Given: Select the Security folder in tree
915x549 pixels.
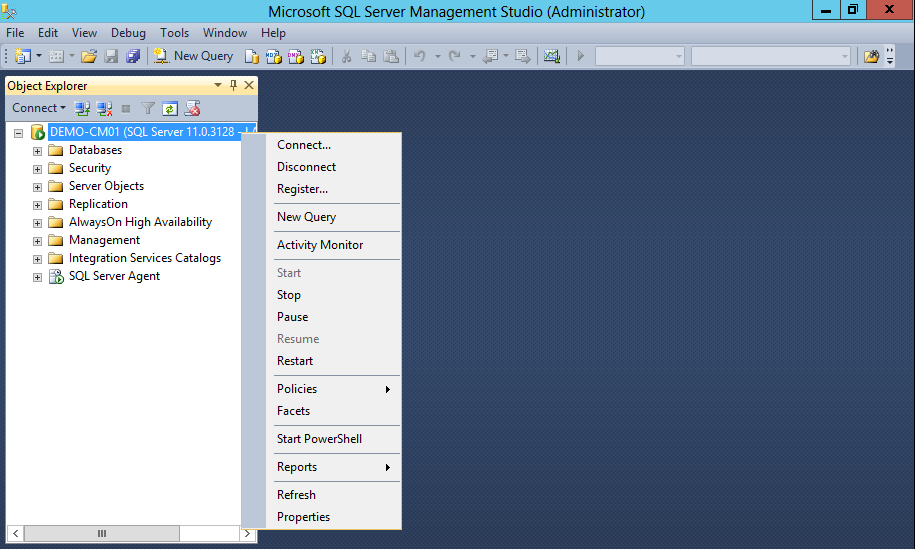Looking at the screenshot, I should tap(89, 168).
